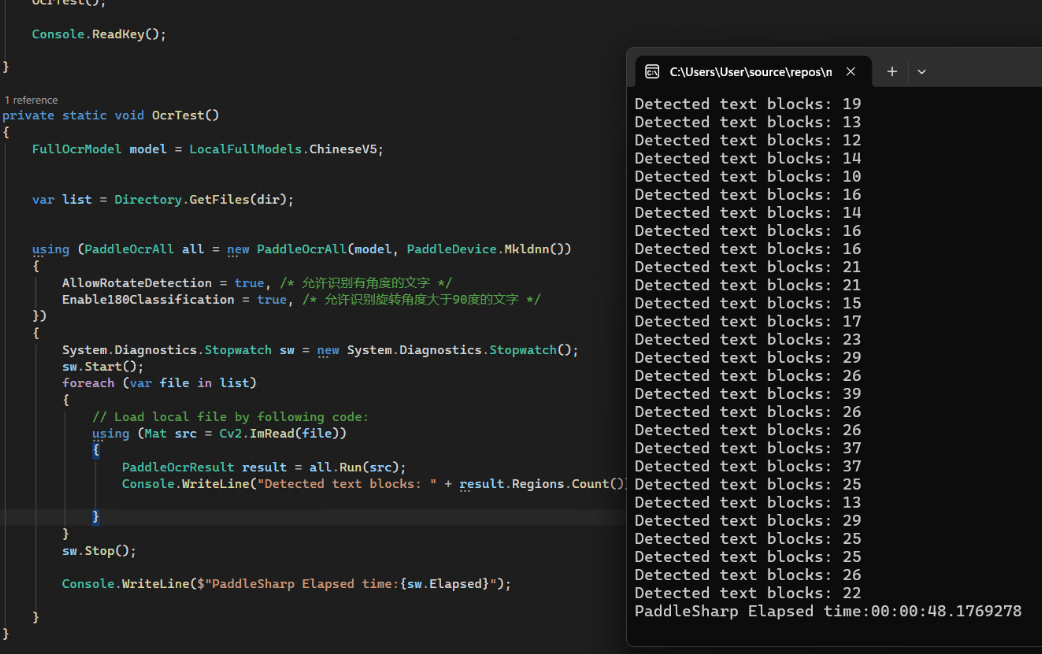
Task: Click sw.Start() statement
Action: tap(102, 367)
